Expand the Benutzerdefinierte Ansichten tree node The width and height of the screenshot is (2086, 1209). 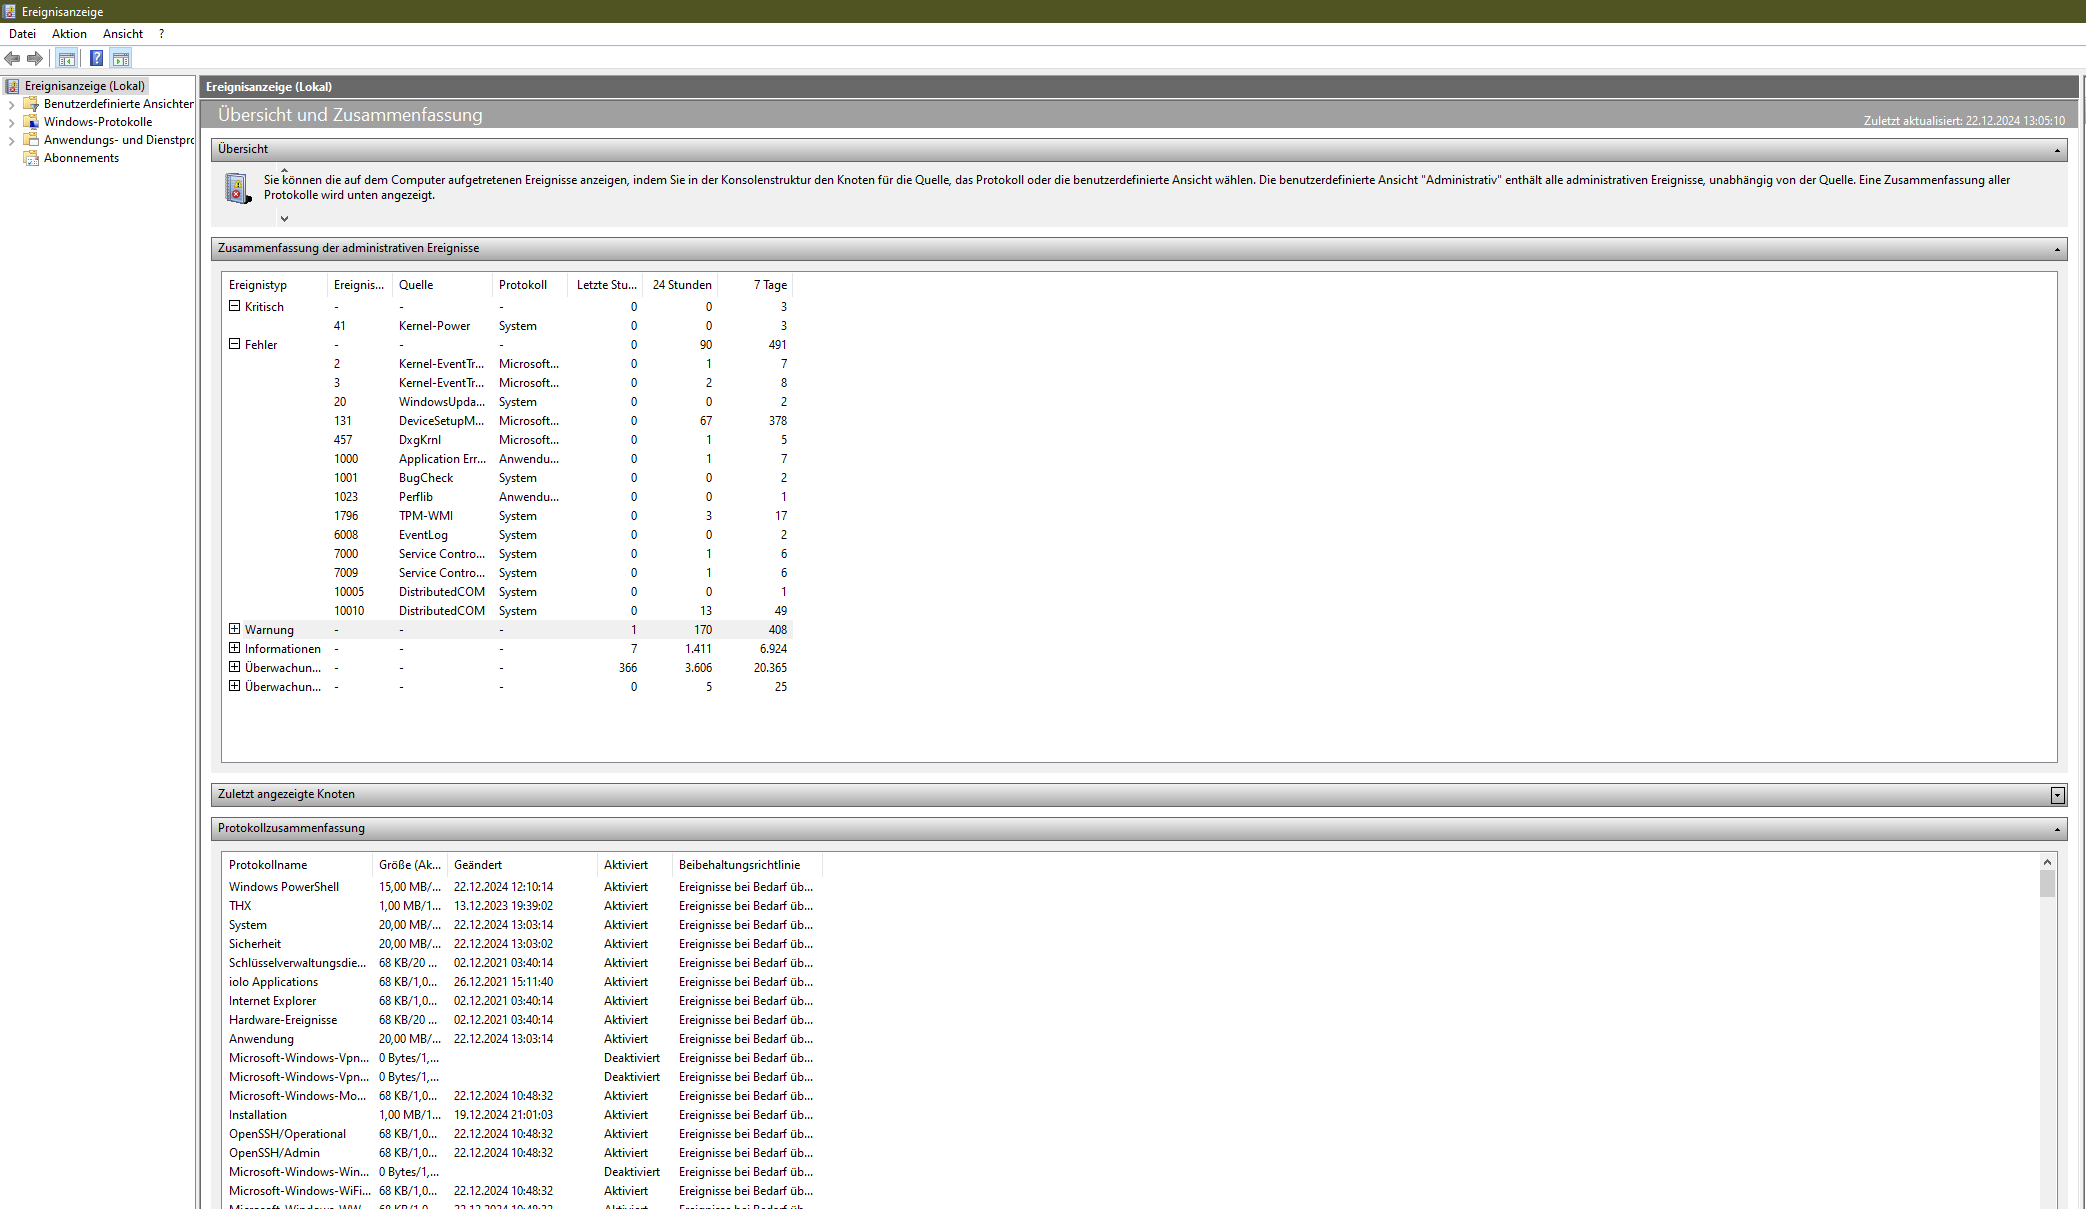tap(11, 104)
